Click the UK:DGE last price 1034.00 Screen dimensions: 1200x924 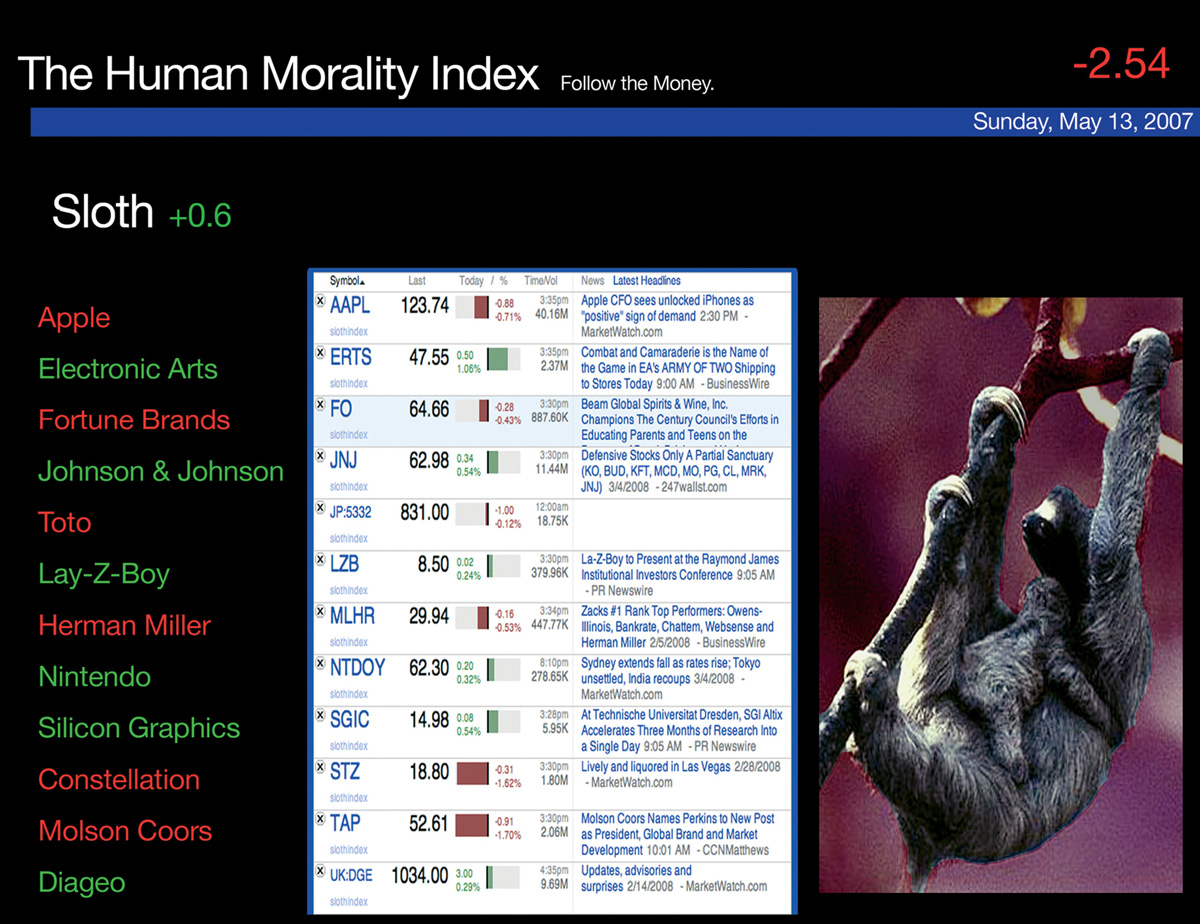click(x=420, y=876)
